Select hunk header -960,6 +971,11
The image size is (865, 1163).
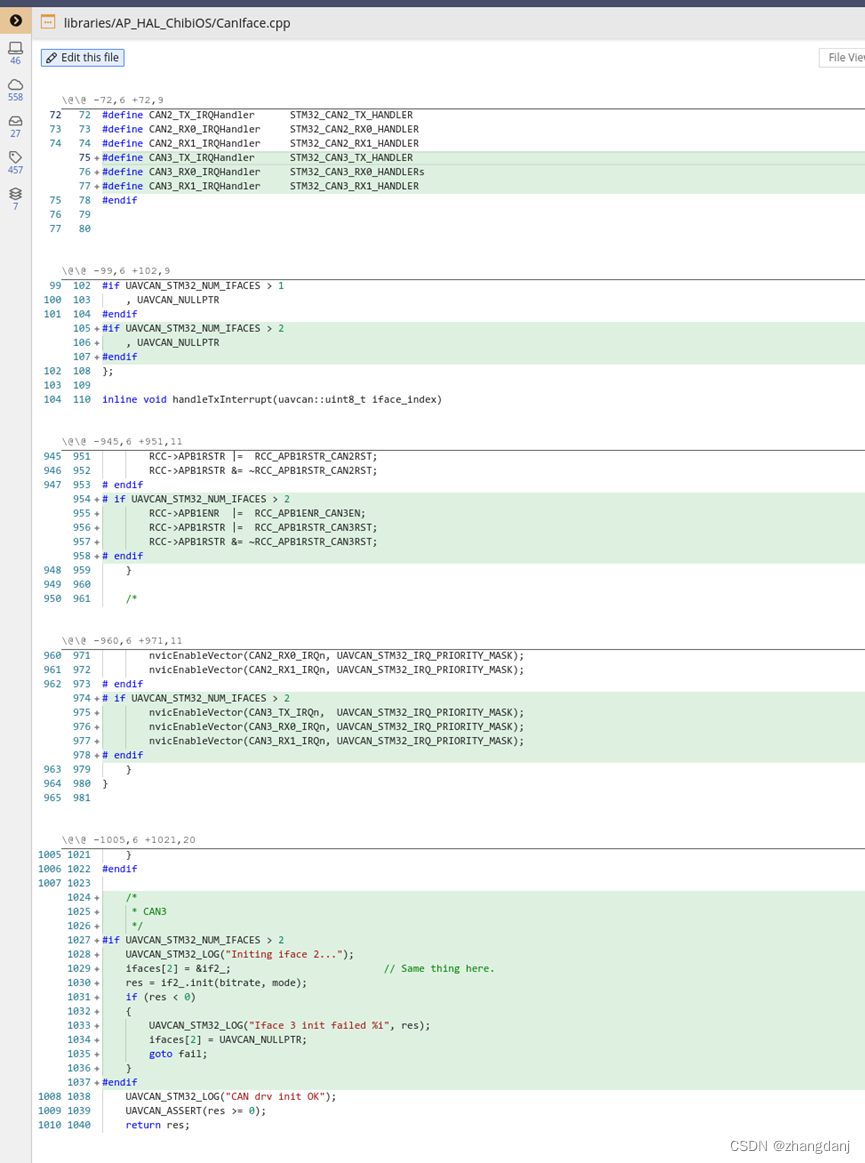(x=122, y=641)
